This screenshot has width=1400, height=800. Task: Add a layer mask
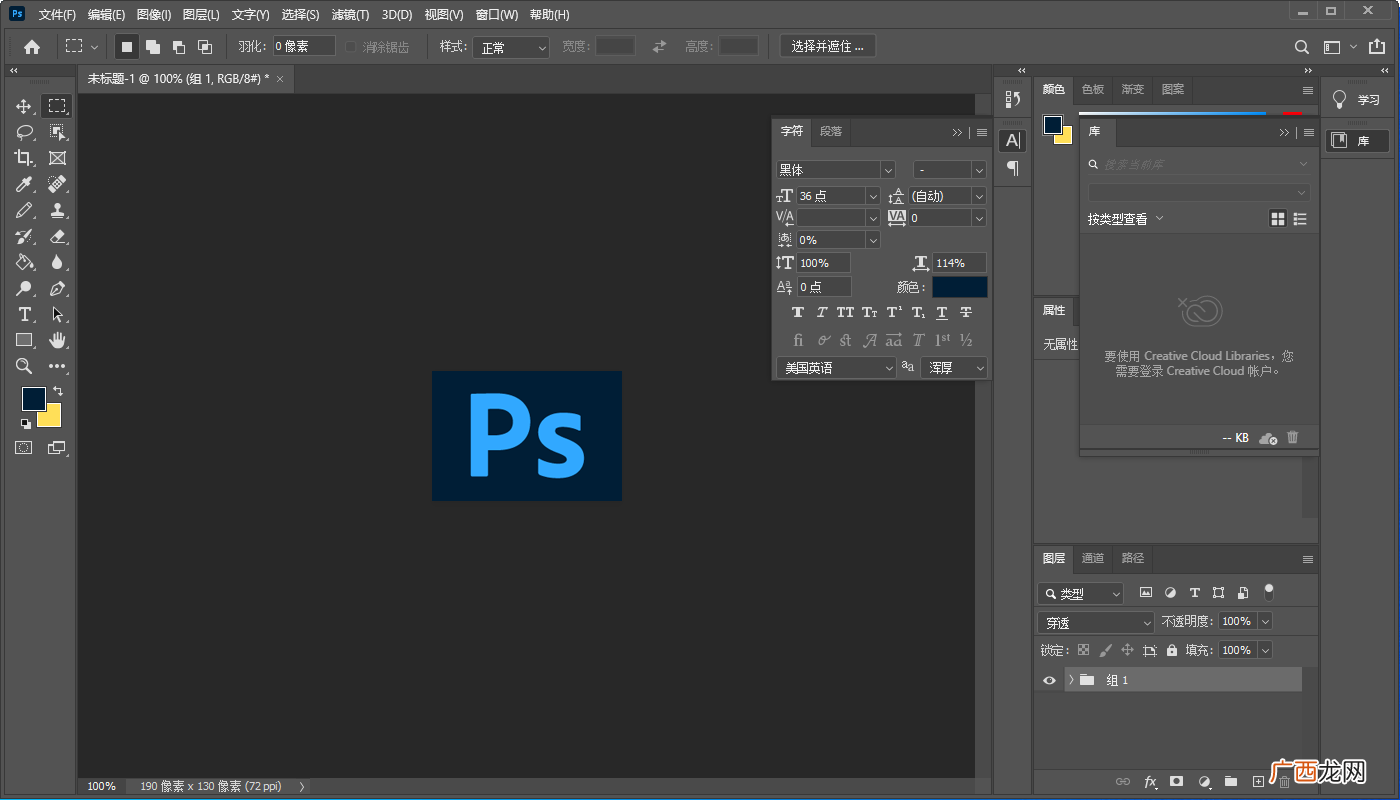pos(1177,781)
